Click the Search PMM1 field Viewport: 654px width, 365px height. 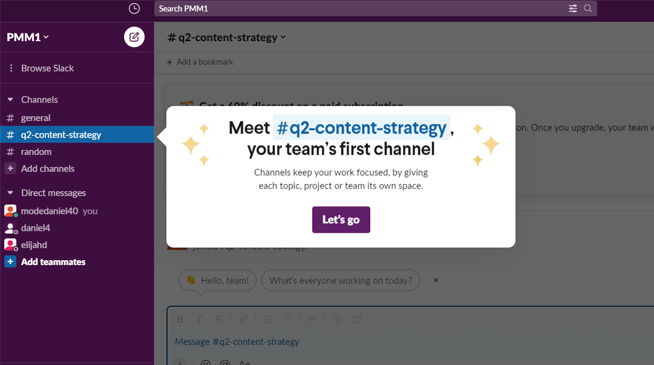point(361,8)
